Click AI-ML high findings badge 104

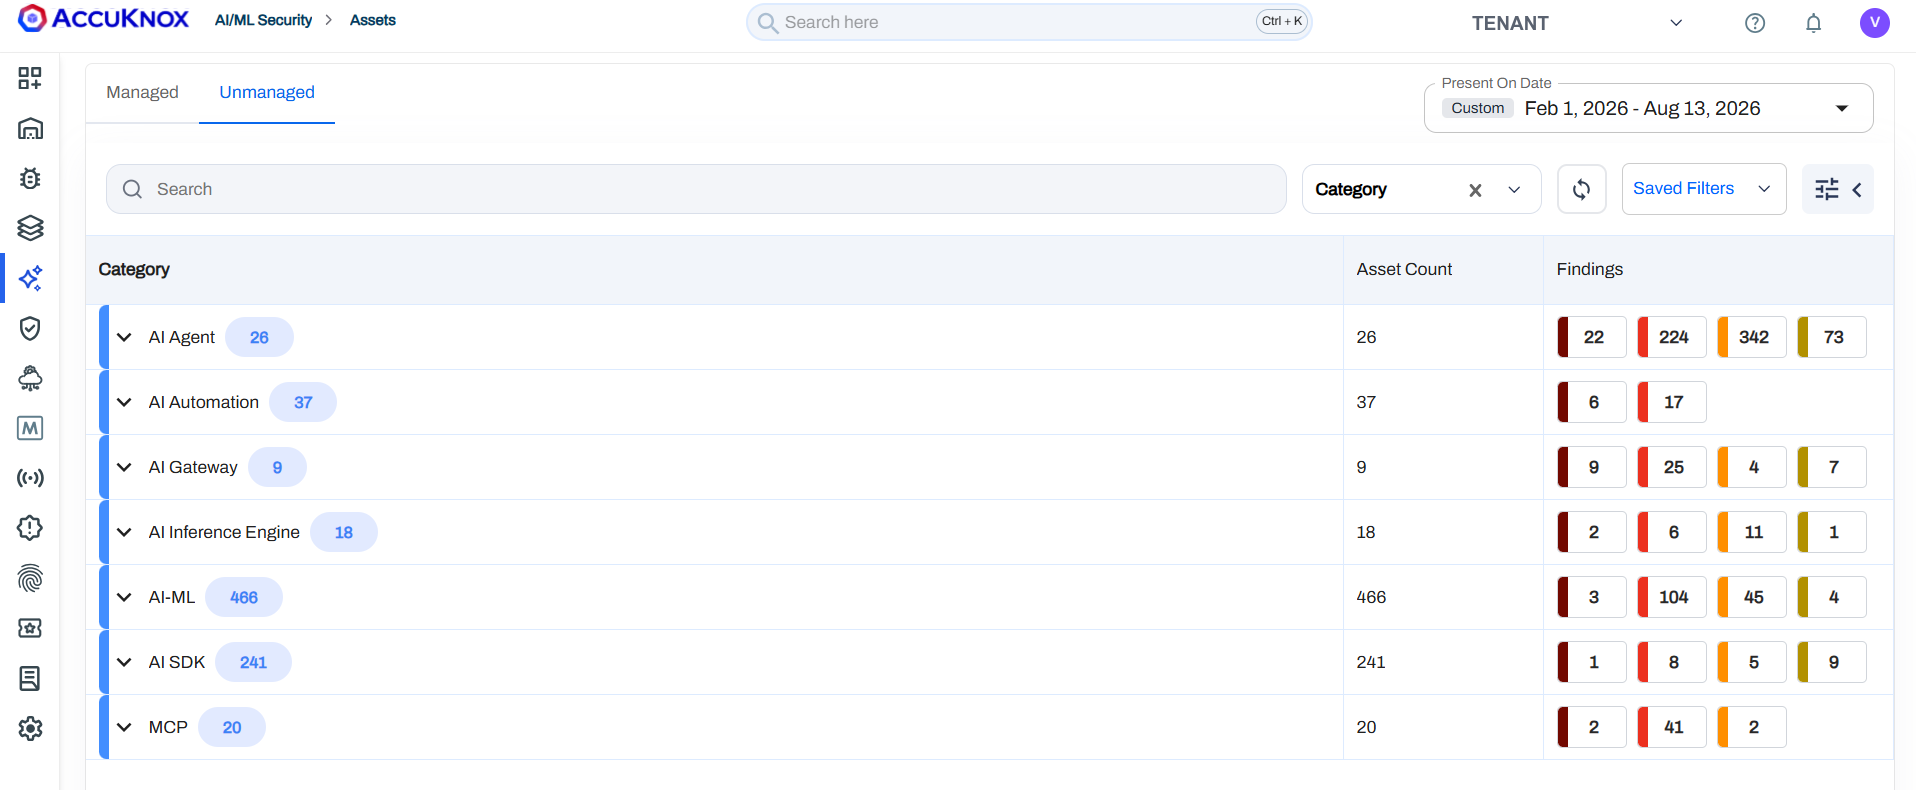coord(1672,597)
